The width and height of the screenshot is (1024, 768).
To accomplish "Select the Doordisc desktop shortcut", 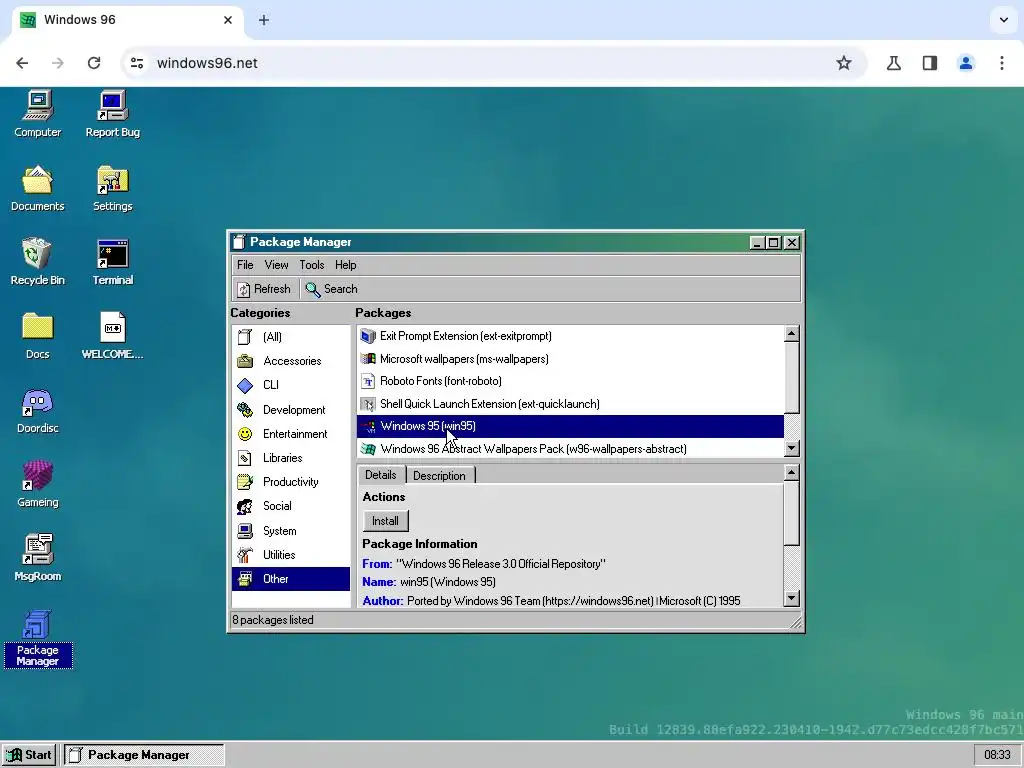I will click(x=37, y=410).
